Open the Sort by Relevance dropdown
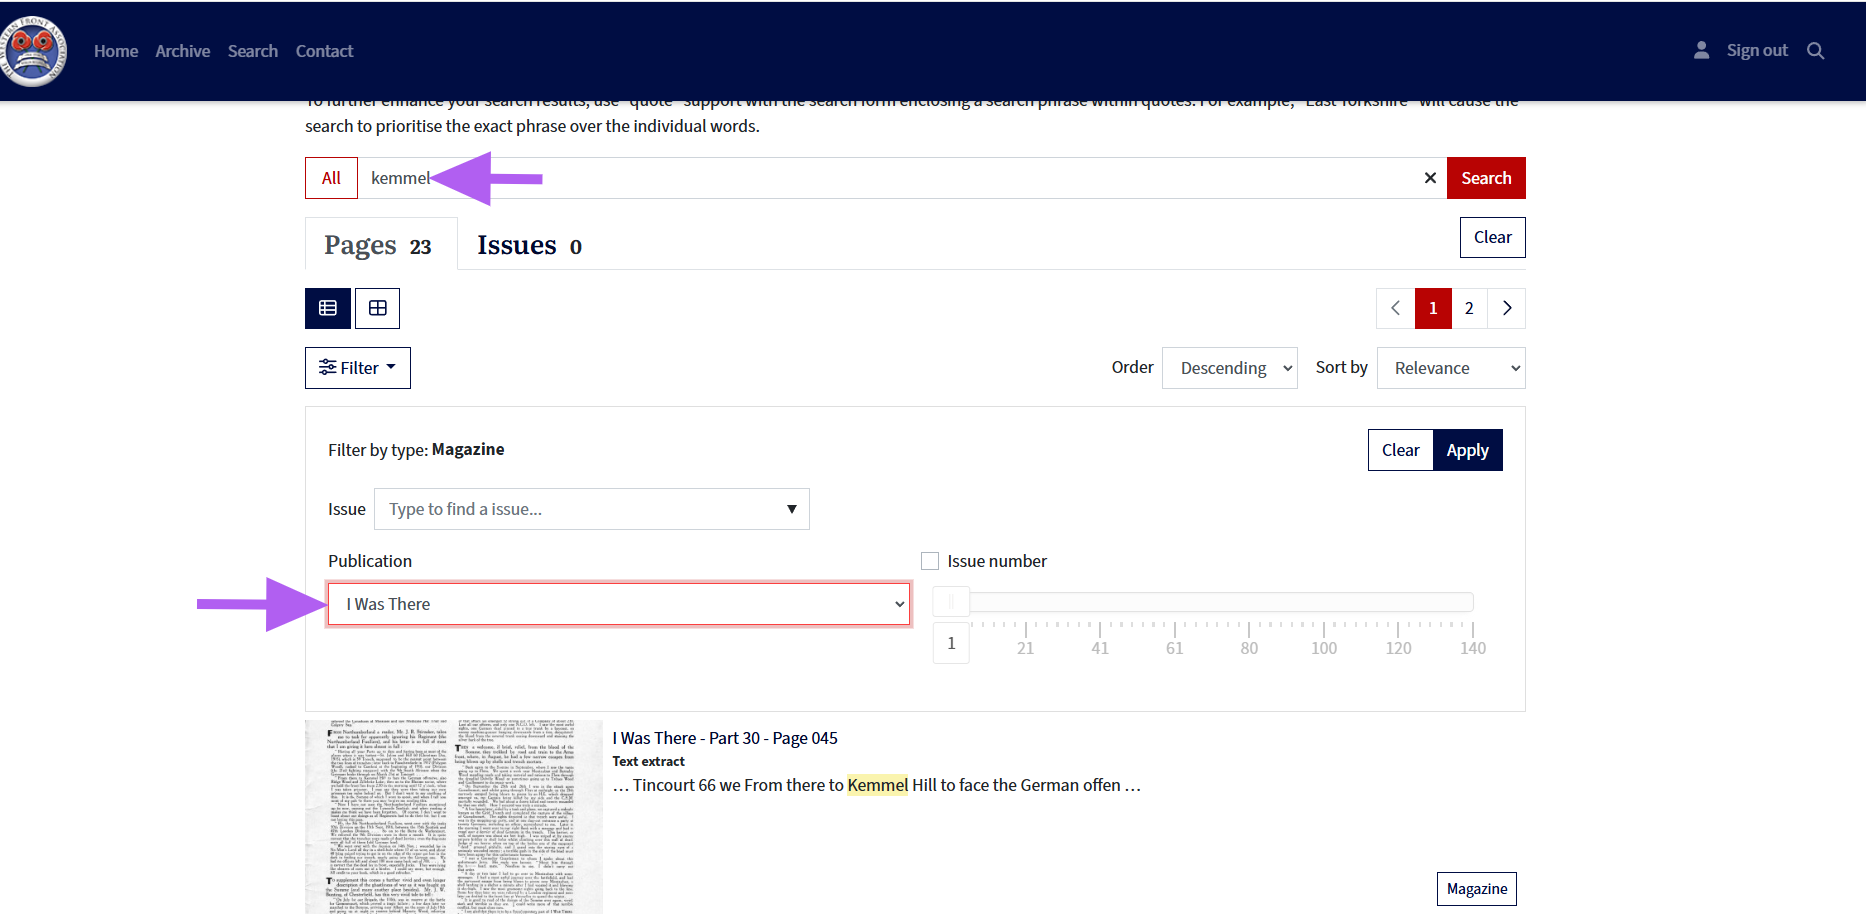This screenshot has width=1866, height=914. coord(1450,368)
